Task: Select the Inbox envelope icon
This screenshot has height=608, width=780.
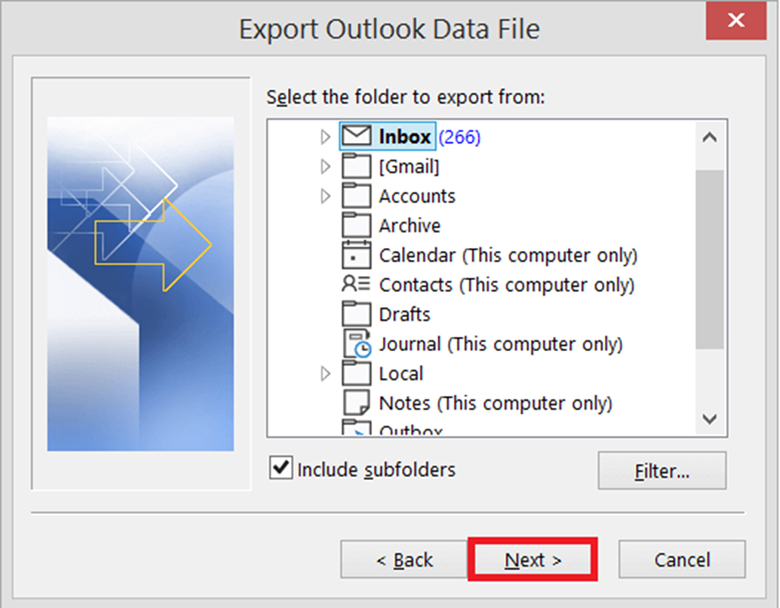Action: pyautogui.click(x=356, y=136)
